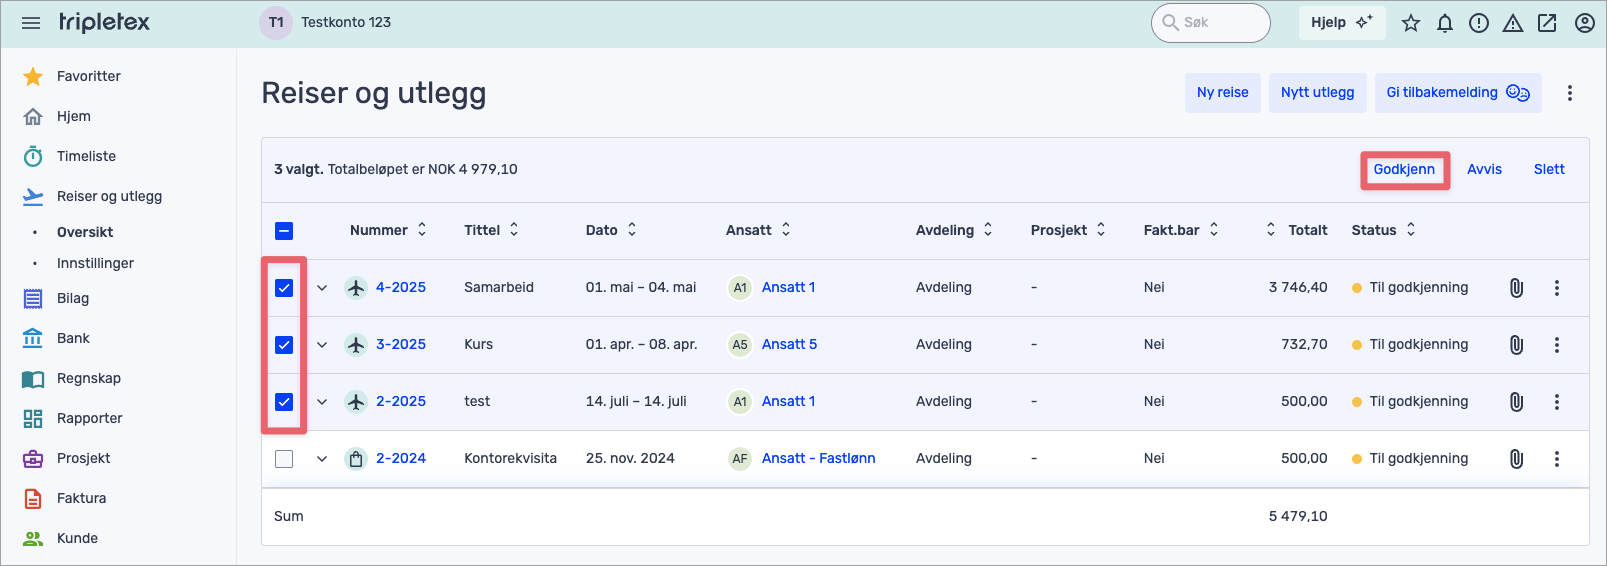
Task: Open Timeliste in the sidebar
Action: click(x=86, y=156)
